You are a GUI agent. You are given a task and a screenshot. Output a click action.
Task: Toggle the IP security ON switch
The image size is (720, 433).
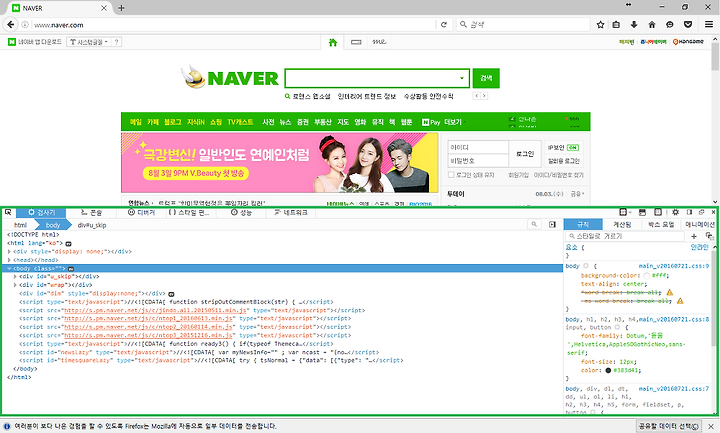[573, 148]
